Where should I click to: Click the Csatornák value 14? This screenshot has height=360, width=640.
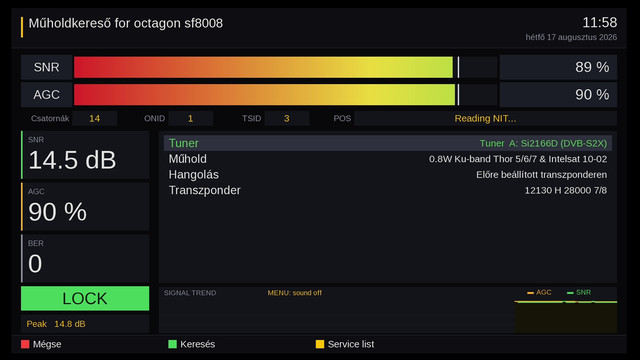pyautogui.click(x=95, y=118)
